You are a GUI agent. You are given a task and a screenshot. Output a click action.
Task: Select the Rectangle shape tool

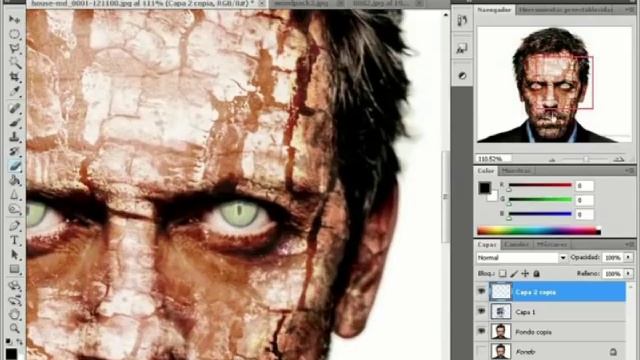coord(14,269)
